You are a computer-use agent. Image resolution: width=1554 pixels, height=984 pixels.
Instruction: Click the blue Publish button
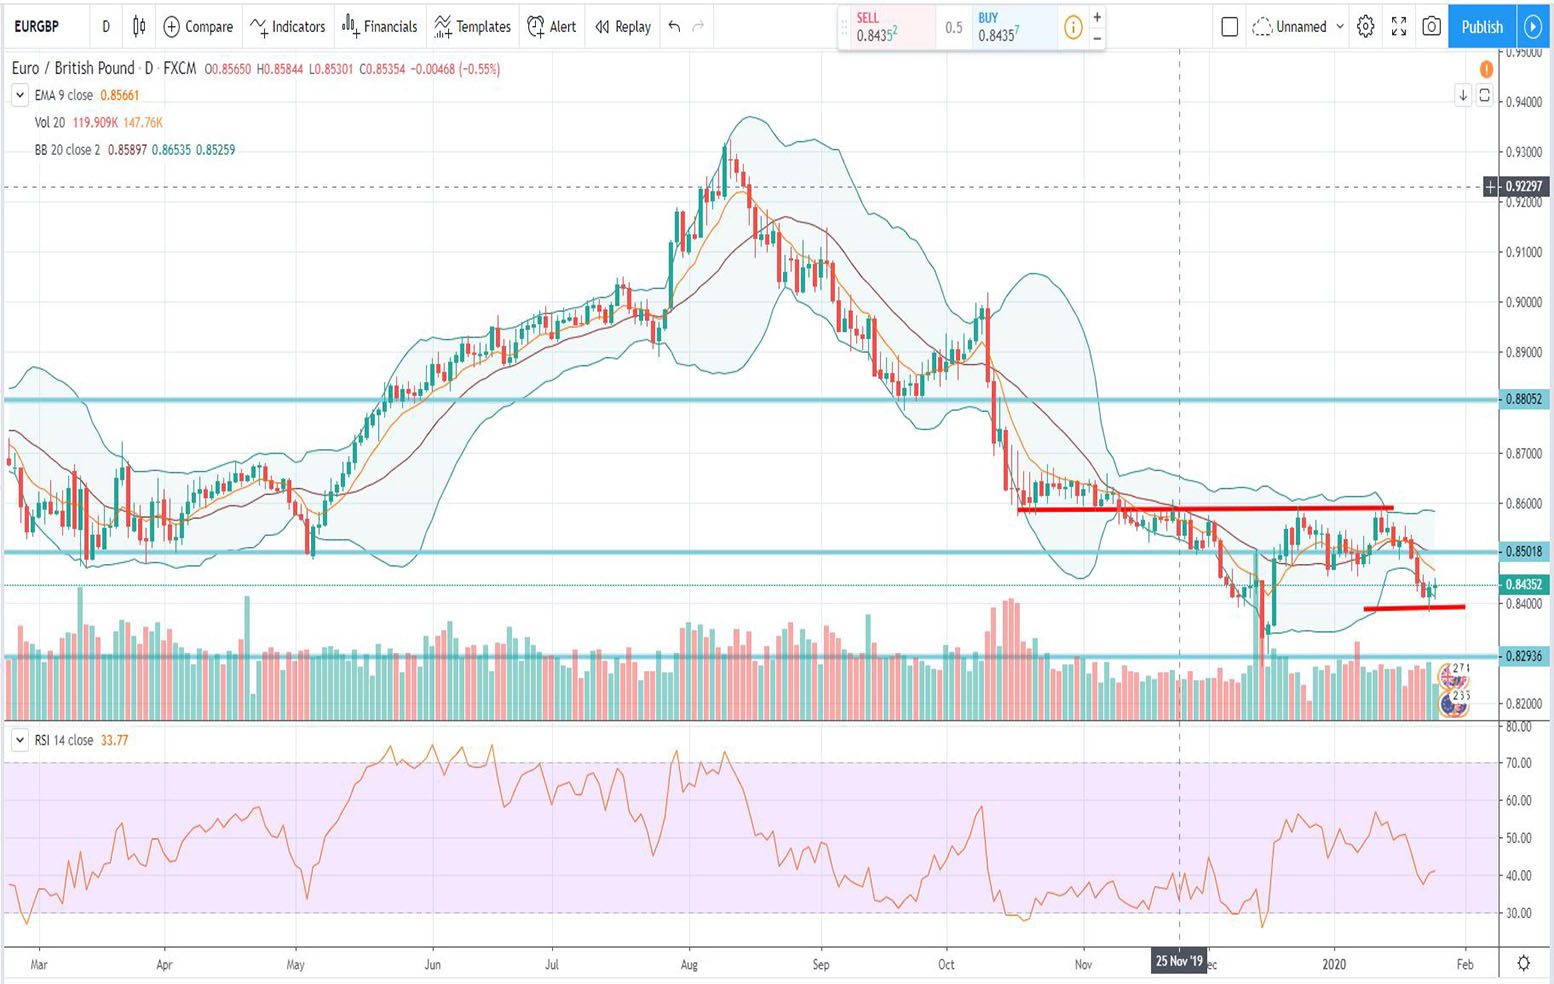click(x=1481, y=27)
